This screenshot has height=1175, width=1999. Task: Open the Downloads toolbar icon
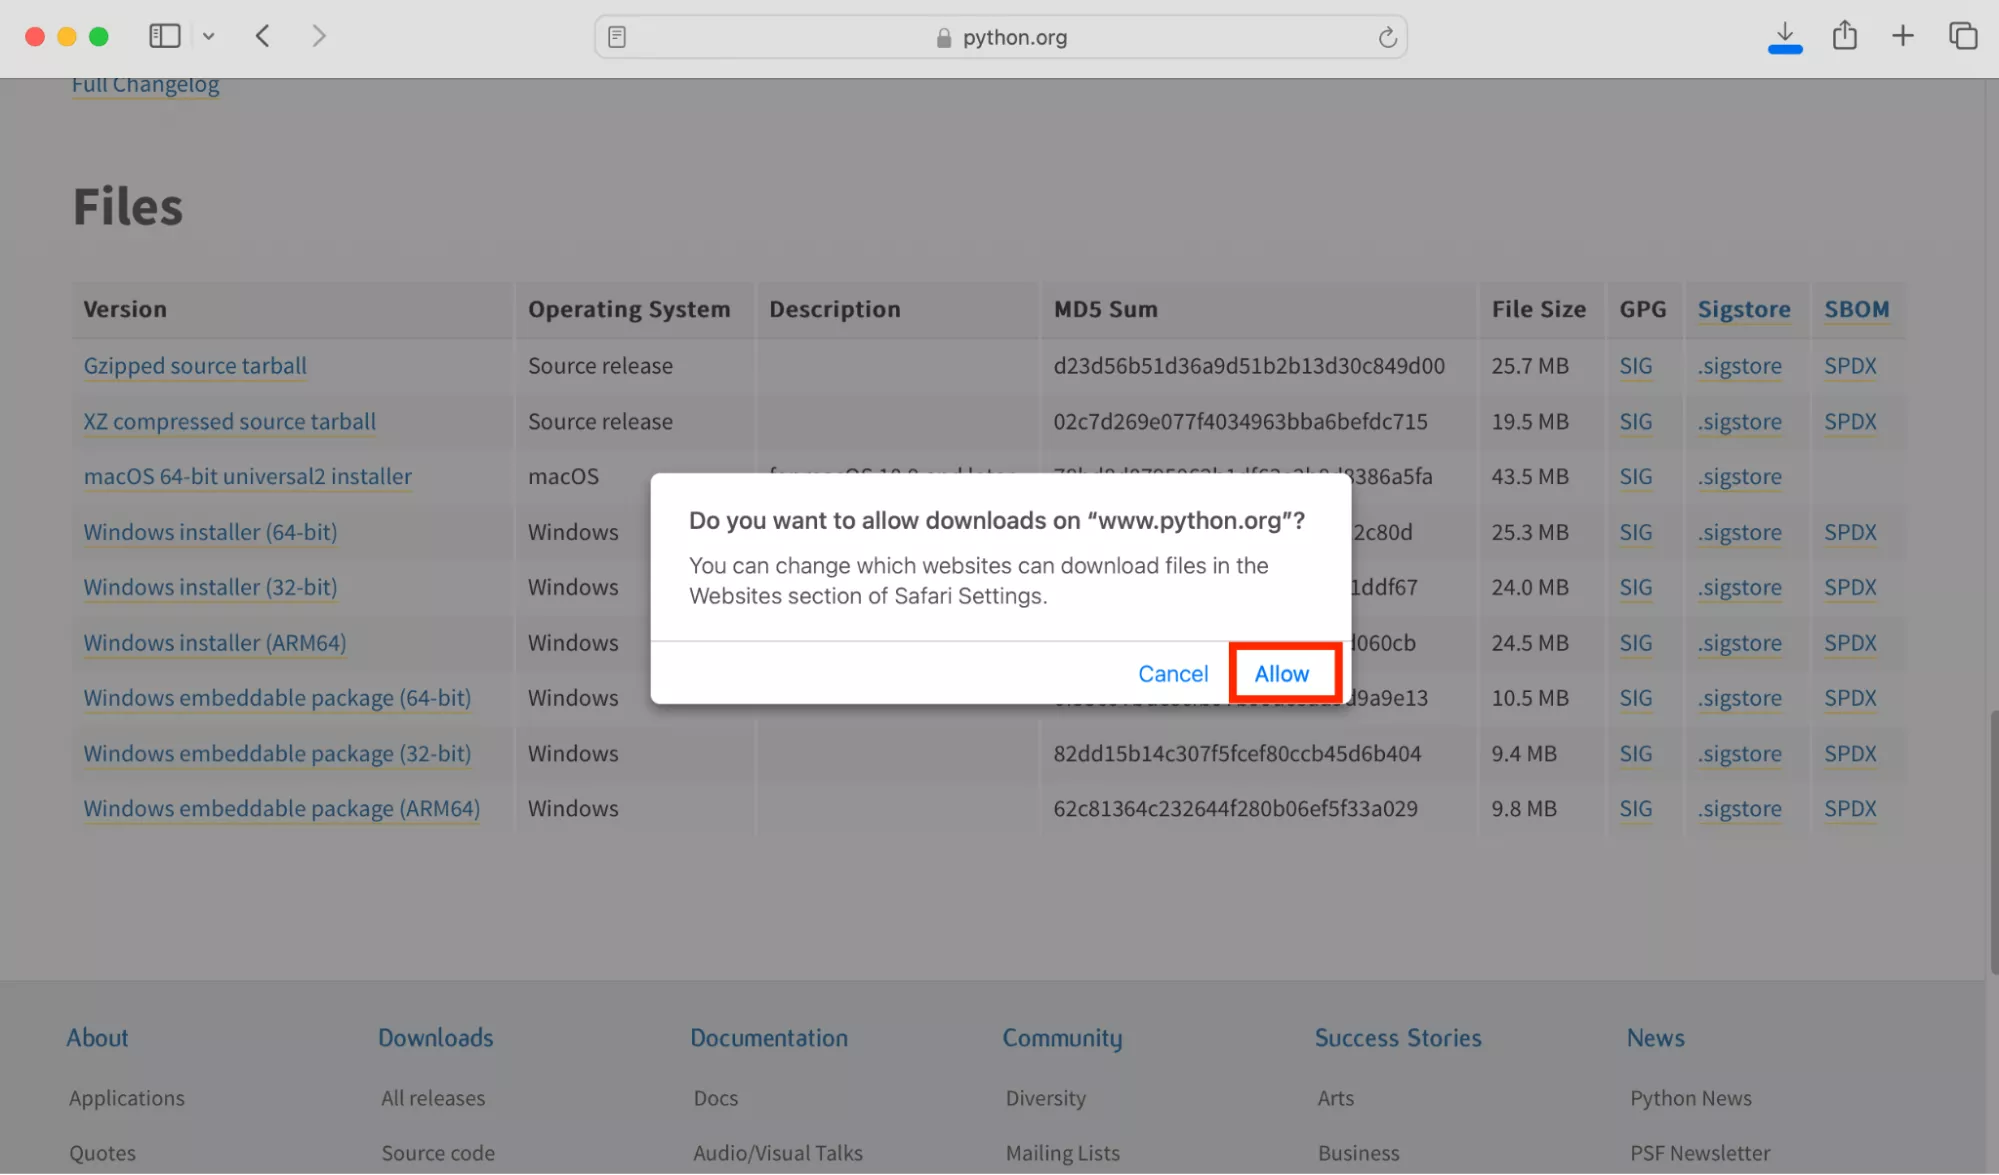1784,37
